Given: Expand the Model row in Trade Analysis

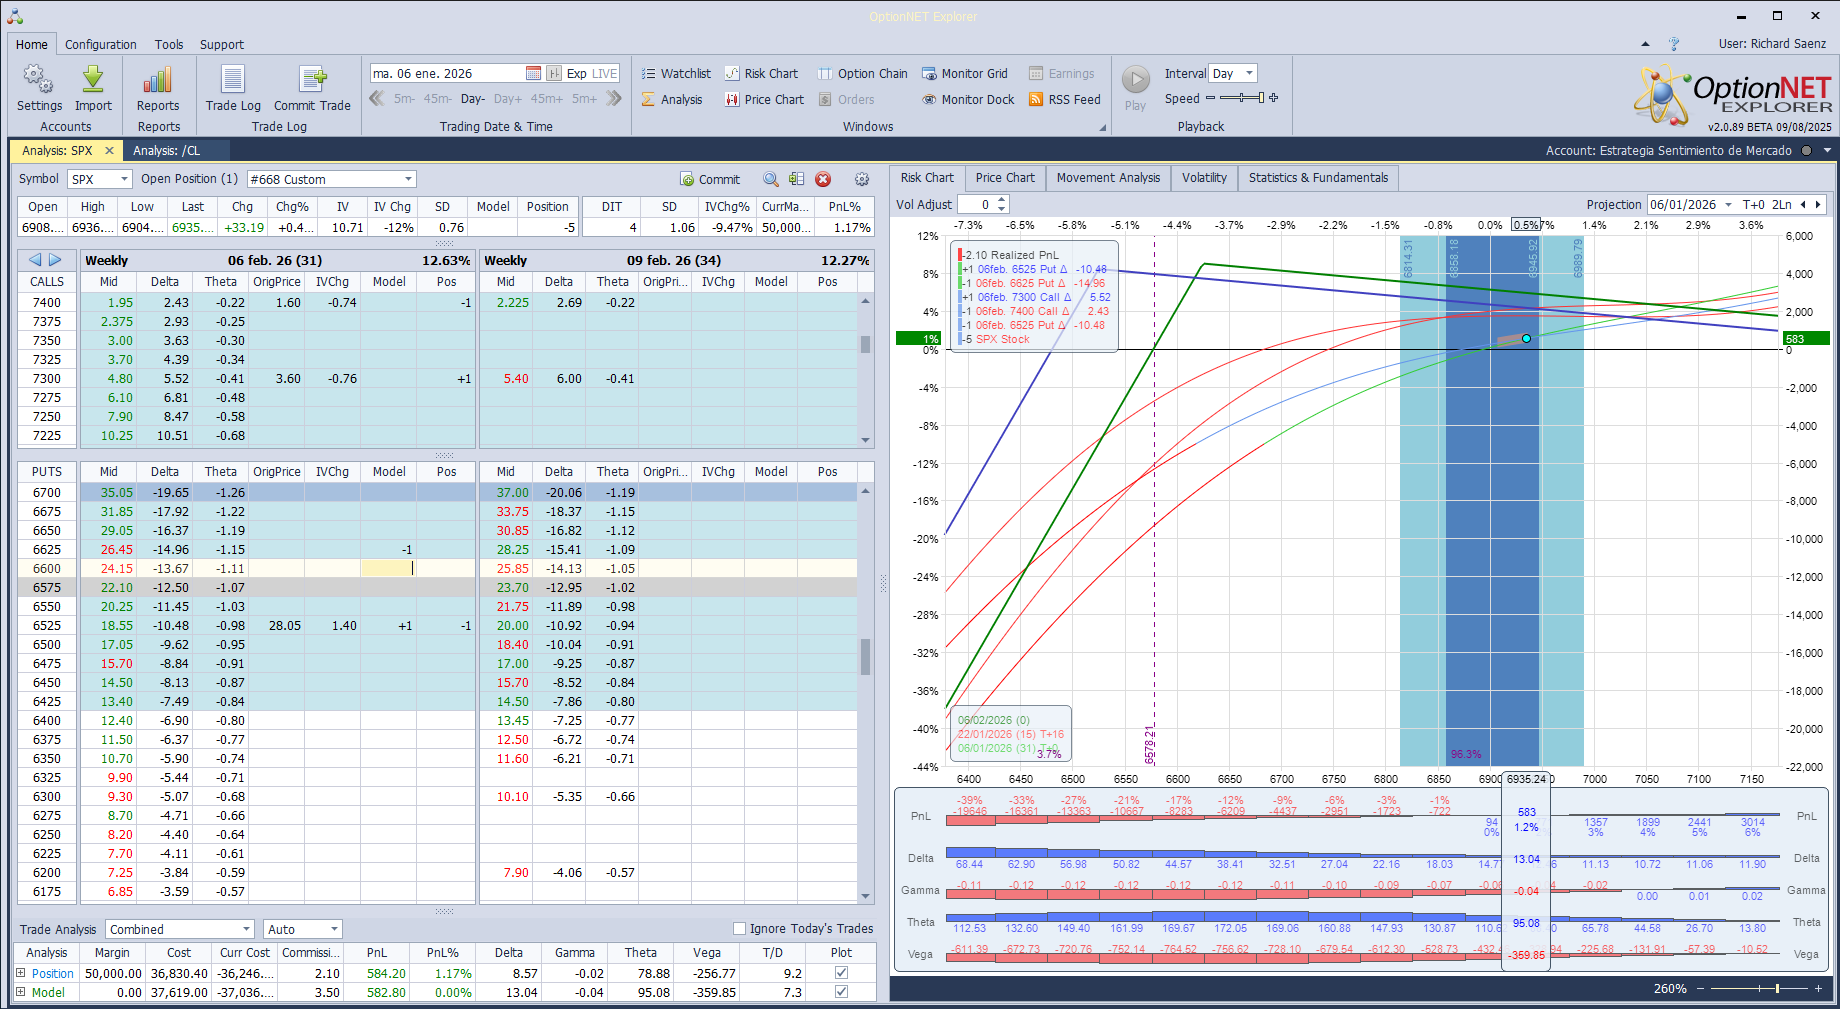Looking at the screenshot, I should [21, 992].
